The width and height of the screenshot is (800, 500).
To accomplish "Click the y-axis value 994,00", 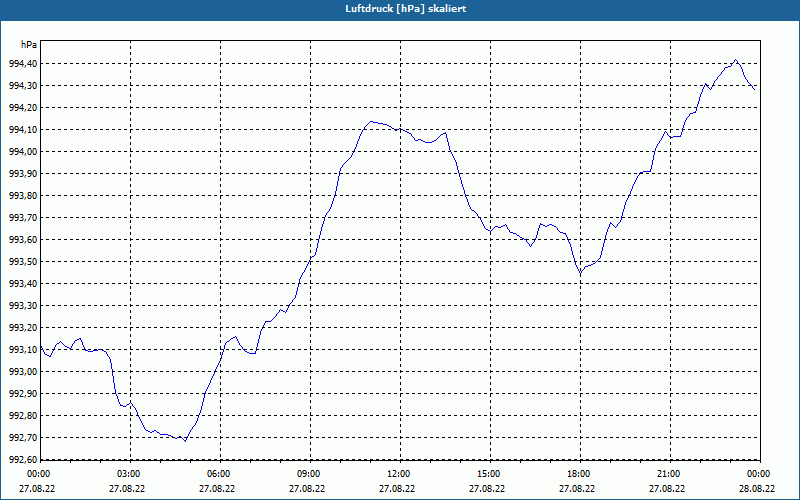I will coord(23,152).
